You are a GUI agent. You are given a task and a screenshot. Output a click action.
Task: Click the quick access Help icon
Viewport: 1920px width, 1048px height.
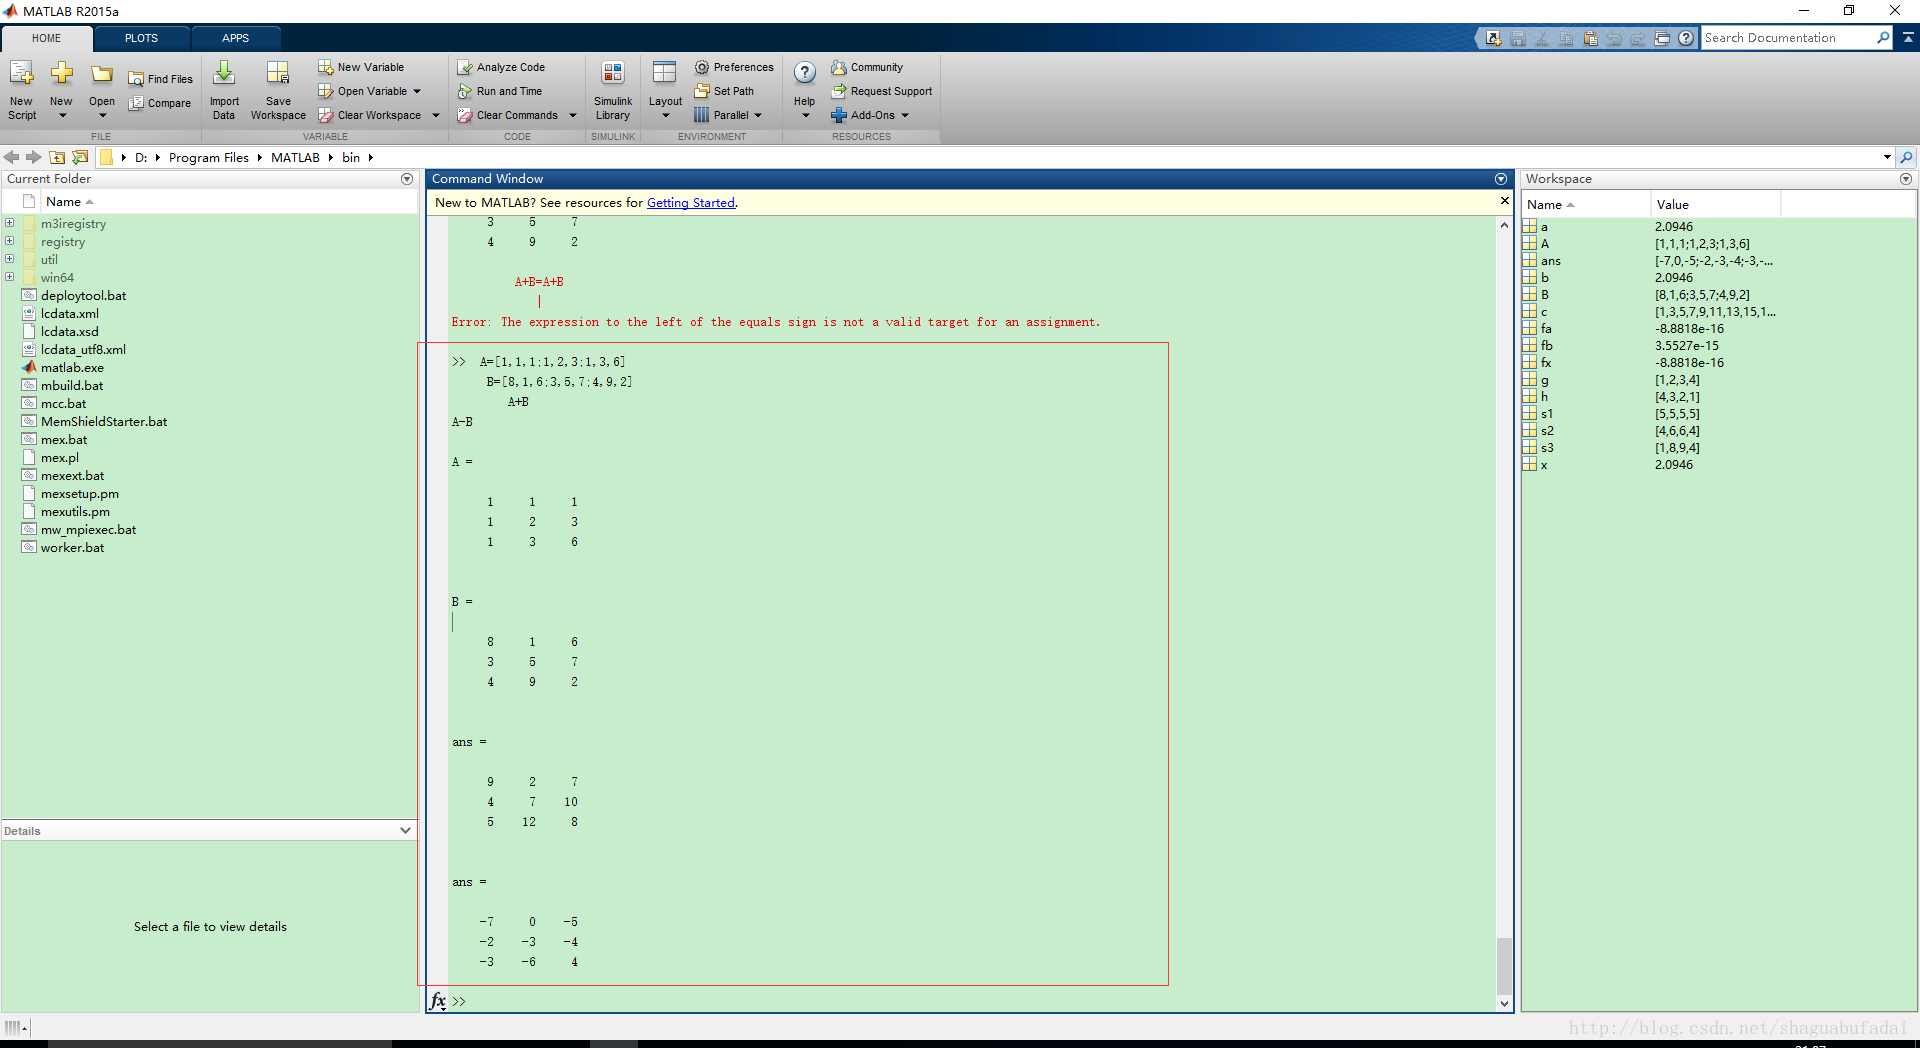click(x=1686, y=38)
